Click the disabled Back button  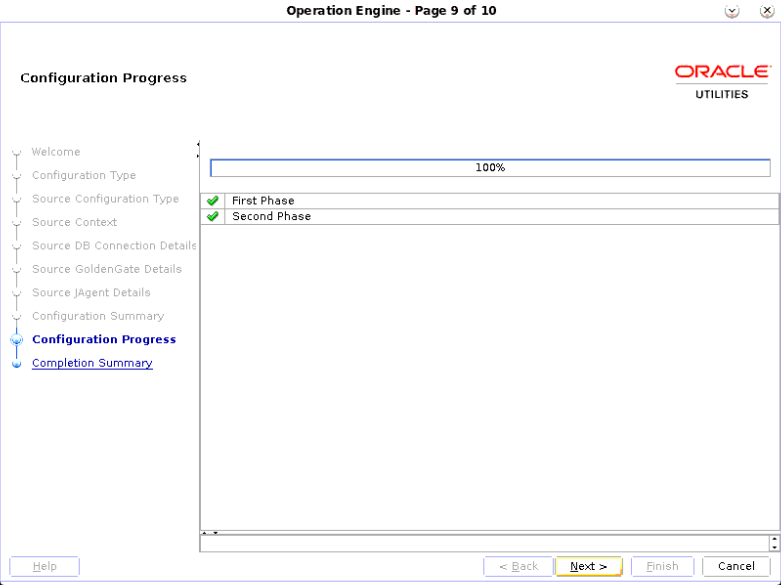tap(518, 566)
